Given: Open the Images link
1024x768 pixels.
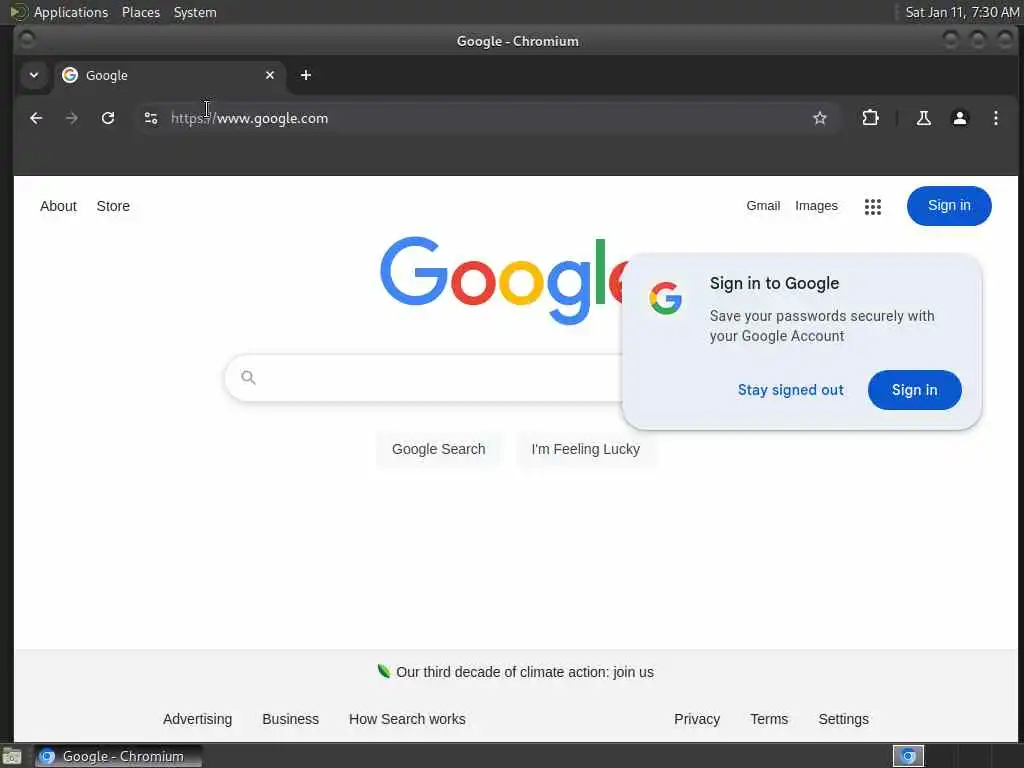Looking at the screenshot, I should 816,206.
